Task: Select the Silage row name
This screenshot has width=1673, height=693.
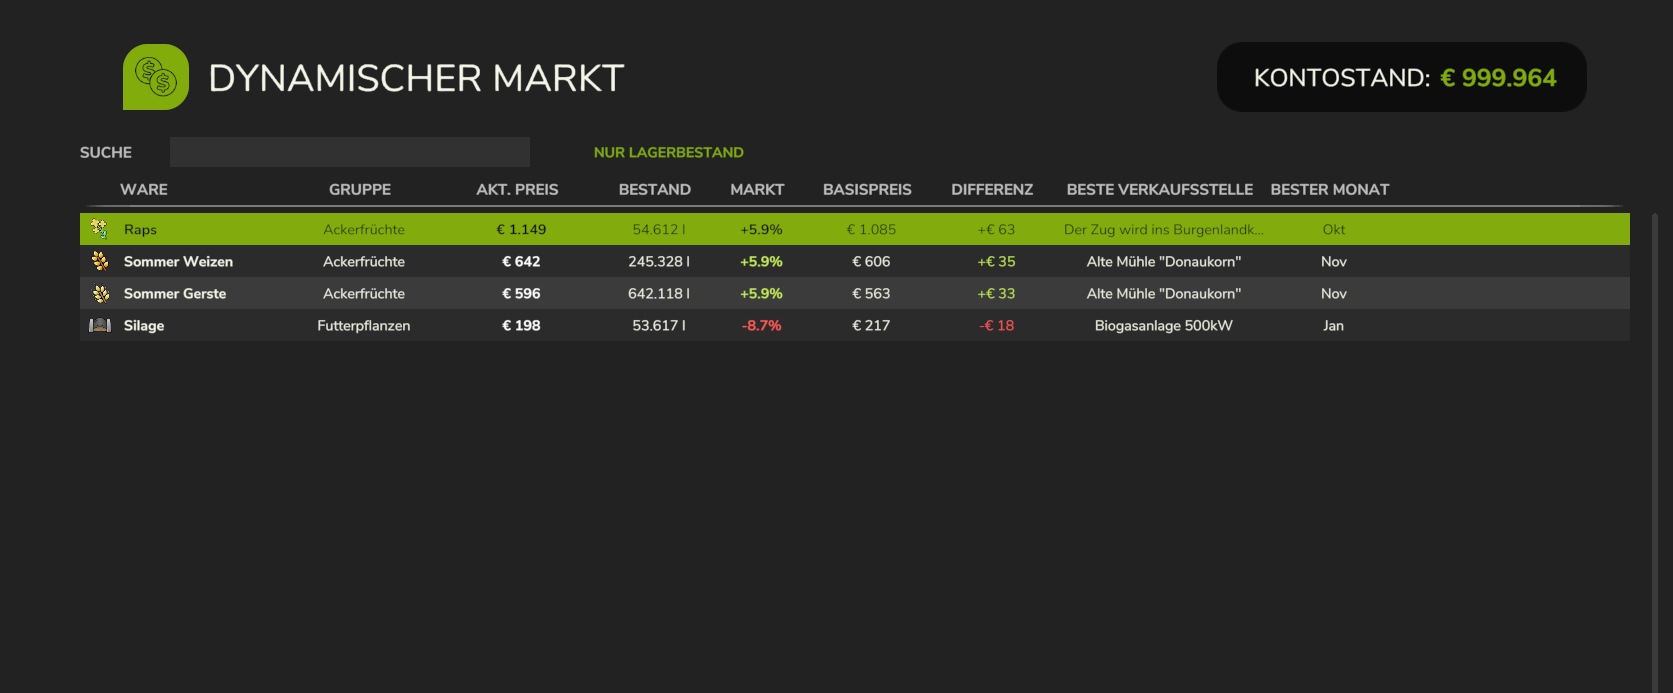Action: pyautogui.click(x=144, y=325)
